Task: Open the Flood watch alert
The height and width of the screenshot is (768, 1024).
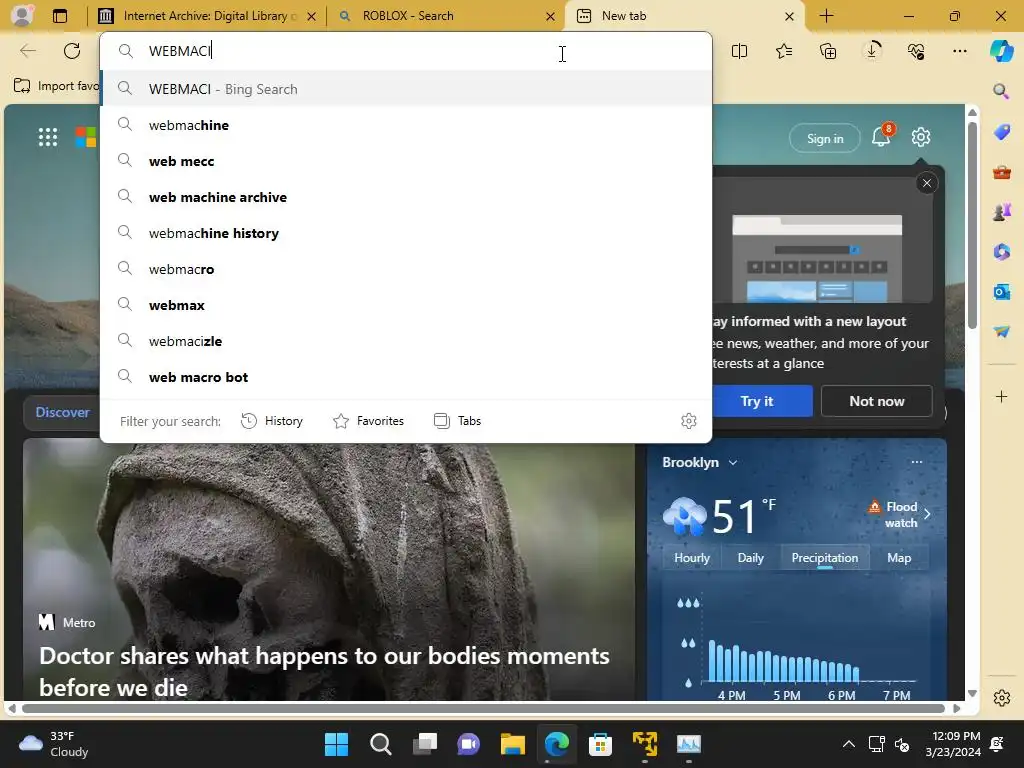Action: tap(900, 515)
